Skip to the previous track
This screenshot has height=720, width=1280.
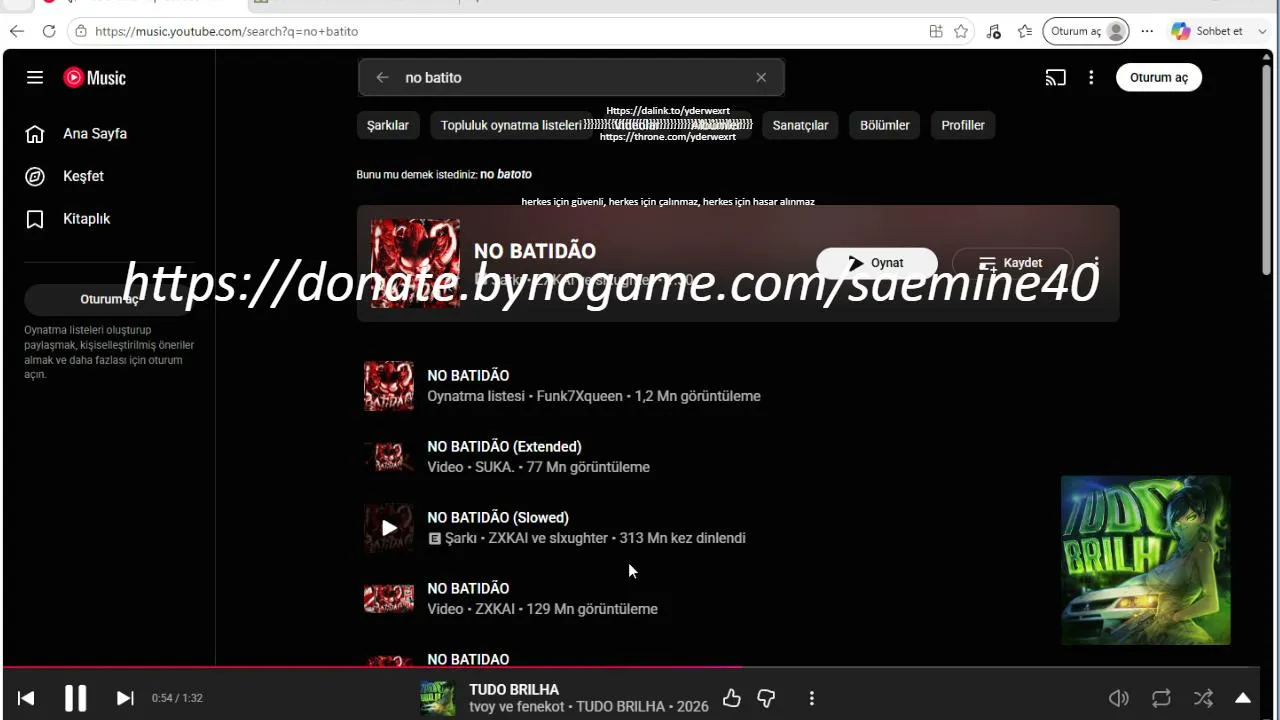pos(26,698)
